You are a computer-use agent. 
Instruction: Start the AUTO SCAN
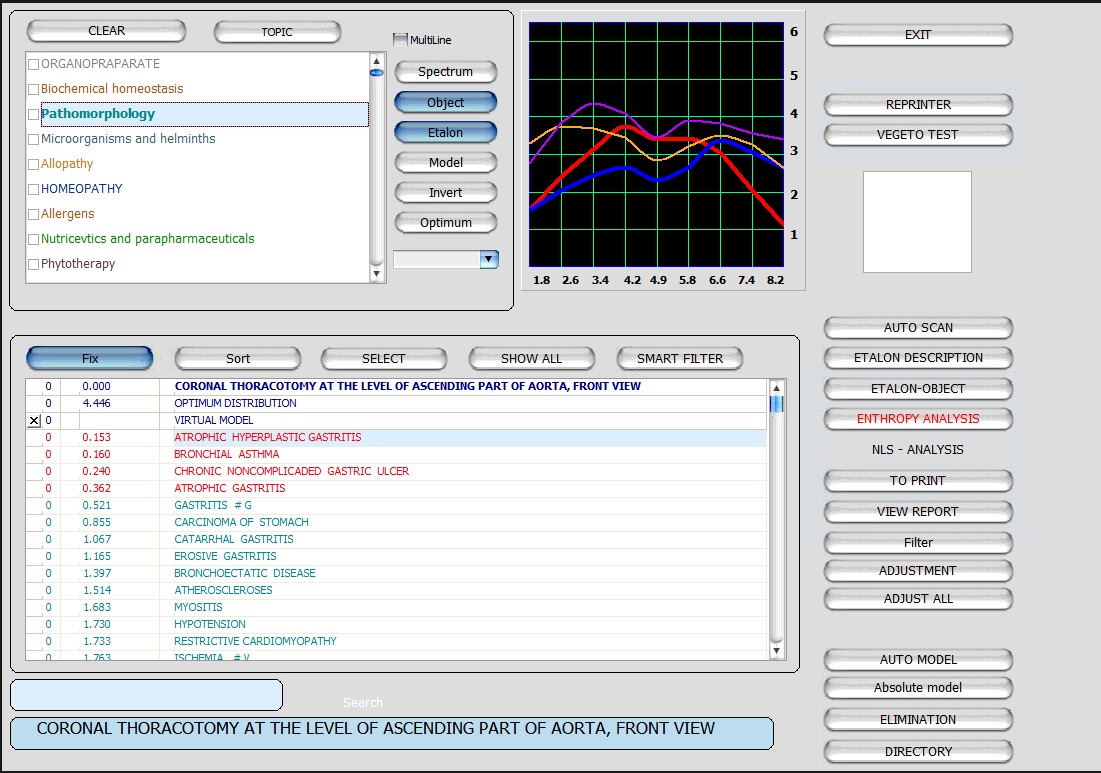(917, 328)
